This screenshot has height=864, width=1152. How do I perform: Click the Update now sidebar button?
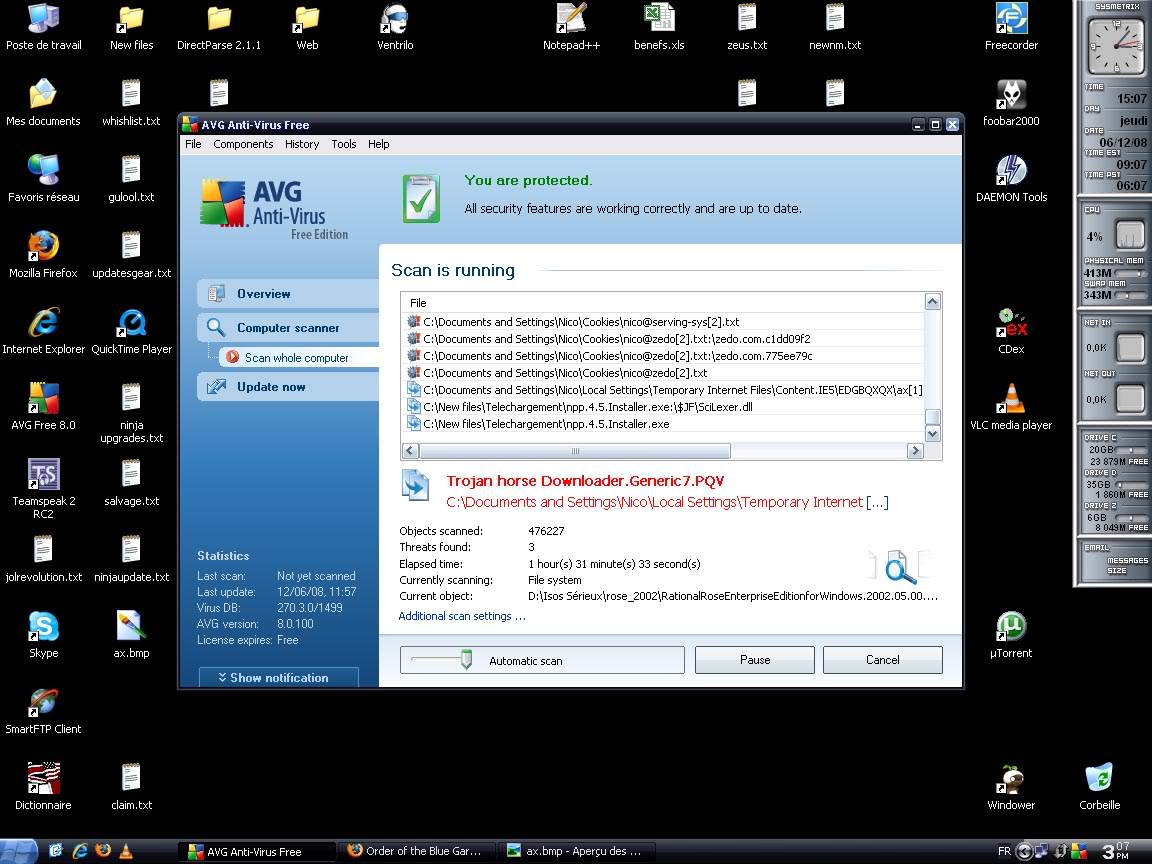tap(288, 386)
